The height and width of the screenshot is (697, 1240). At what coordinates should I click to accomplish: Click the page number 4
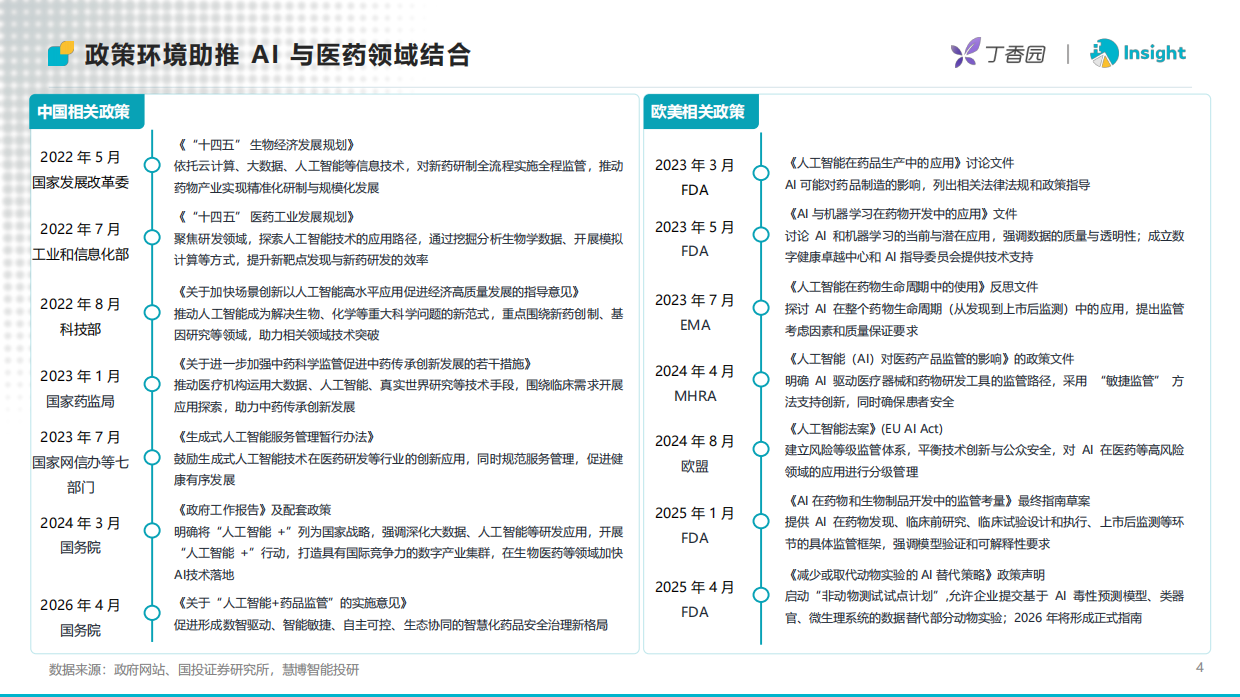pos(1199,668)
